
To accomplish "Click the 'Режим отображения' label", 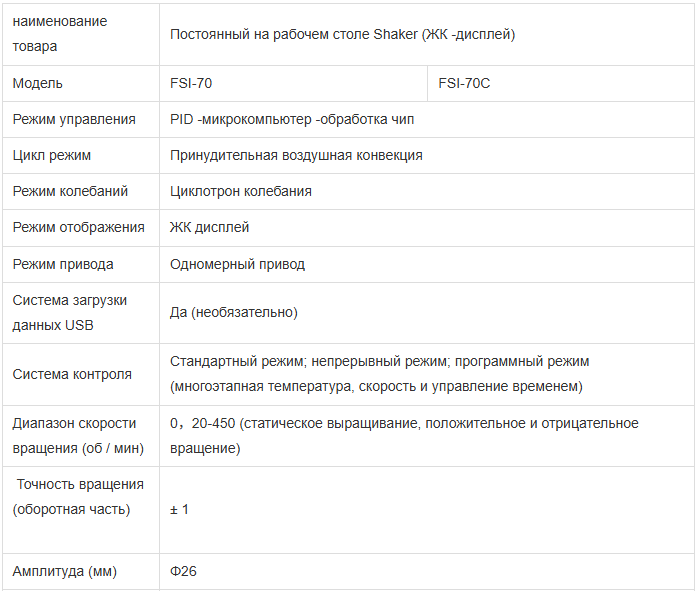I will pos(79,227).
